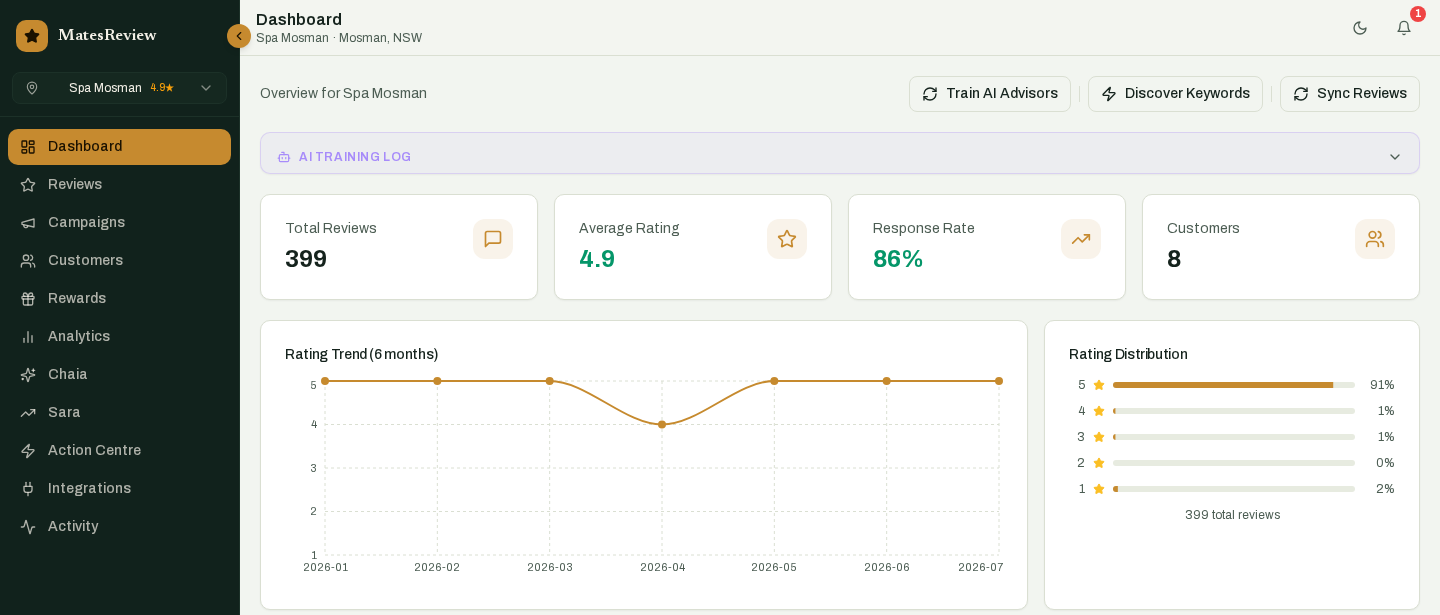Click the Action Centre lightning icon in the sidebar
This screenshot has width=1440, height=615.
(28, 451)
